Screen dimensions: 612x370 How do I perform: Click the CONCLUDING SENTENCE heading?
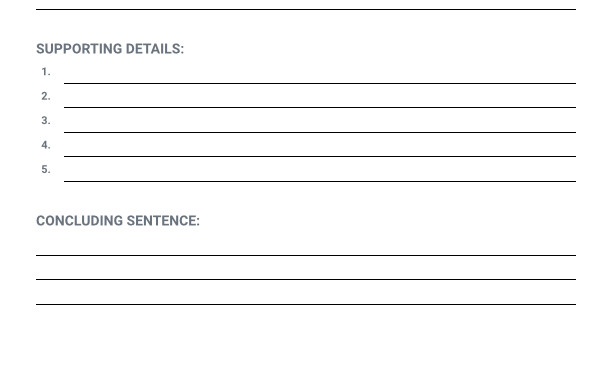point(118,221)
